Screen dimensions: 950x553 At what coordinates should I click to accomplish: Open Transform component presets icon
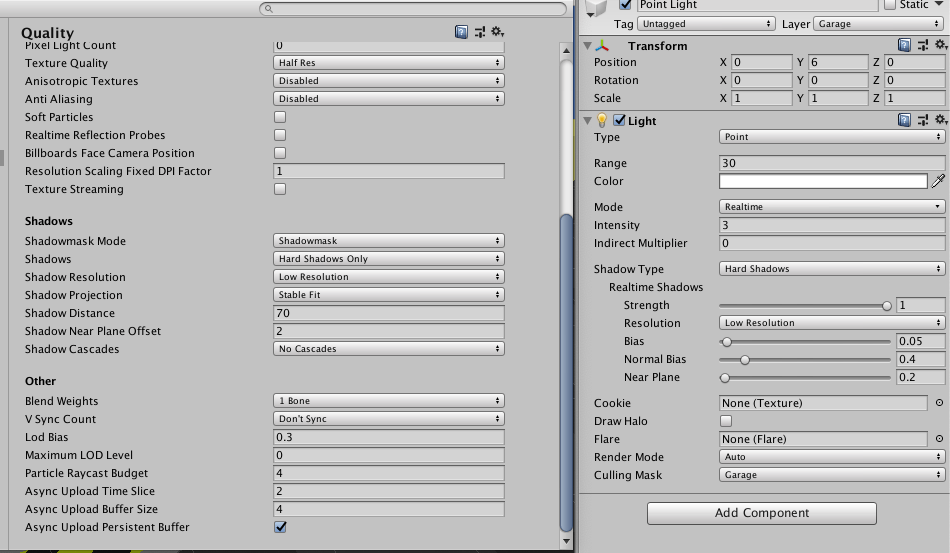point(923,45)
